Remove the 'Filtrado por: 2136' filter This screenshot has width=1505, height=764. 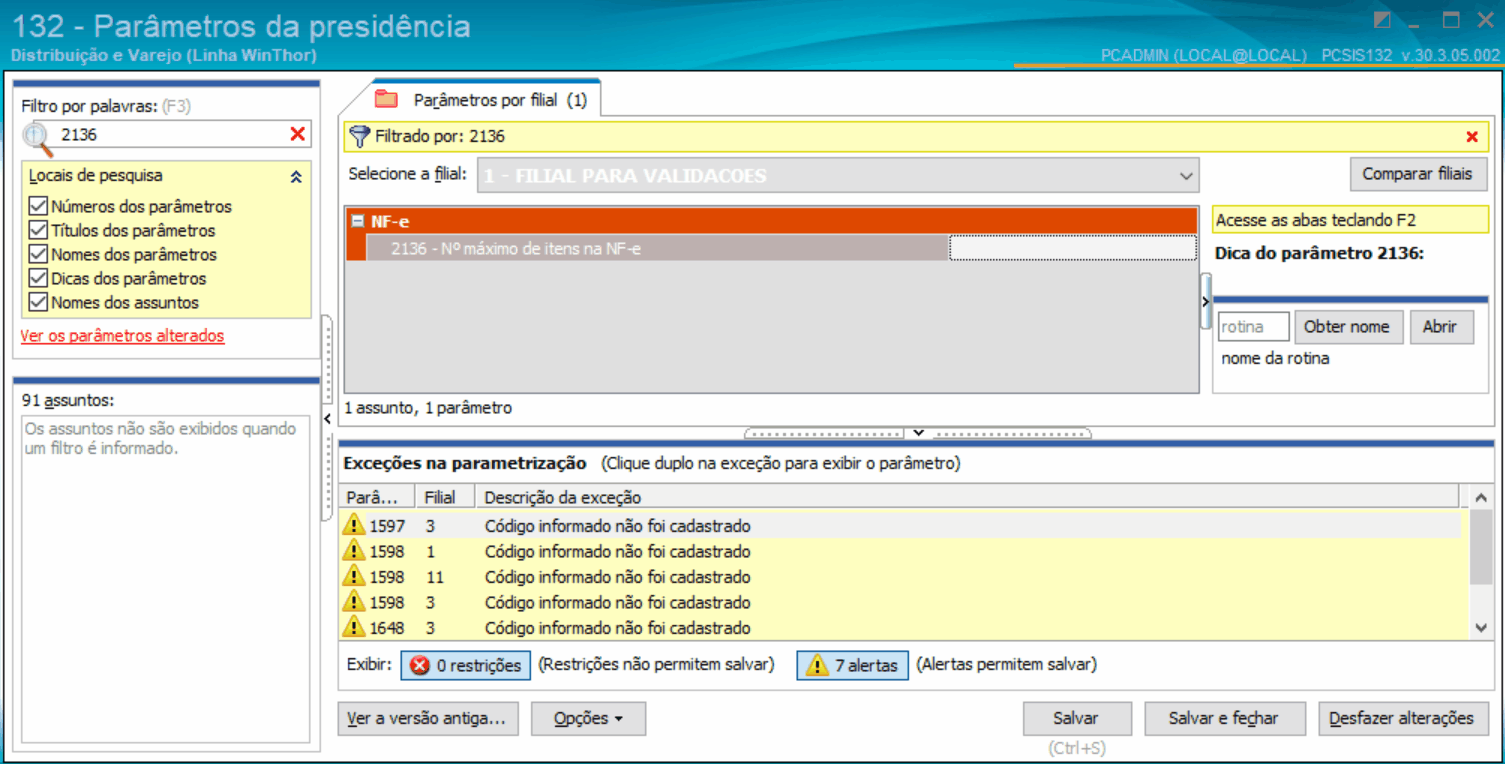pos(1472,136)
